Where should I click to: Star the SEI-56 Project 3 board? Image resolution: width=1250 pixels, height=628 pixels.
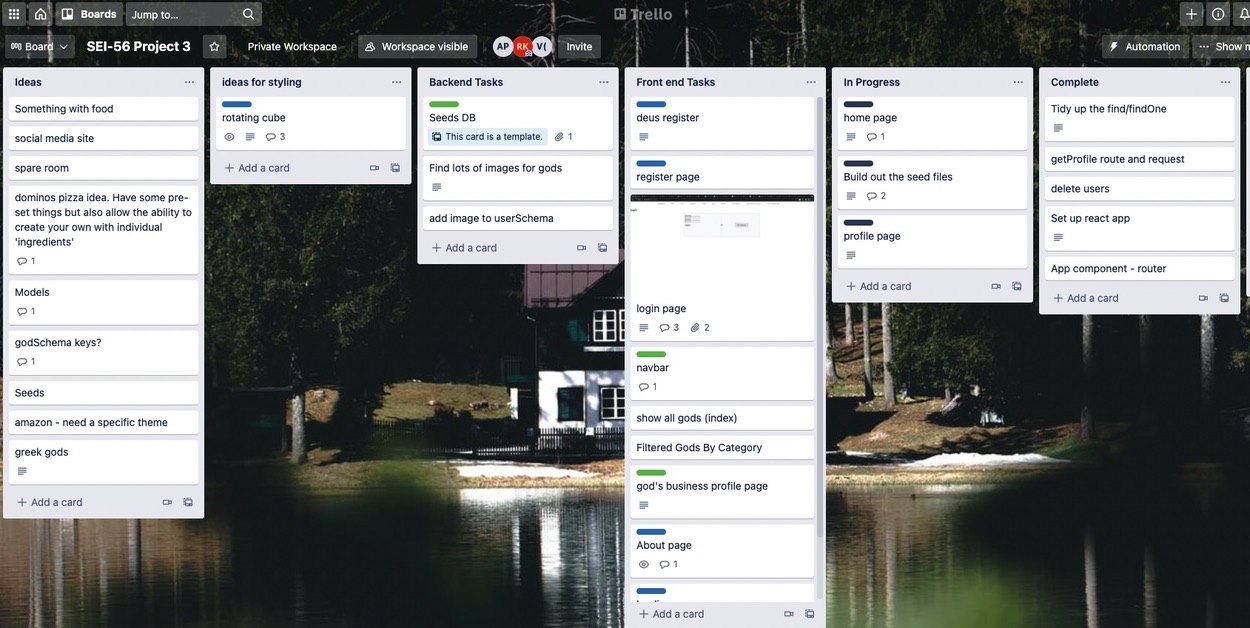213,46
